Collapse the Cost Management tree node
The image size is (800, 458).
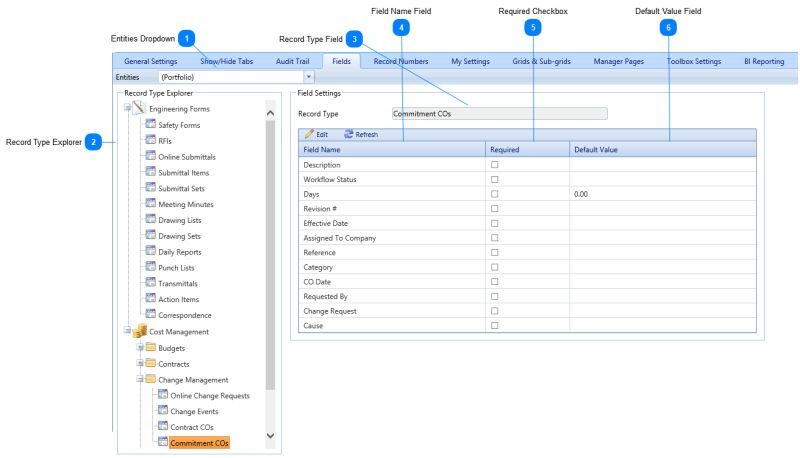point(127,330)
